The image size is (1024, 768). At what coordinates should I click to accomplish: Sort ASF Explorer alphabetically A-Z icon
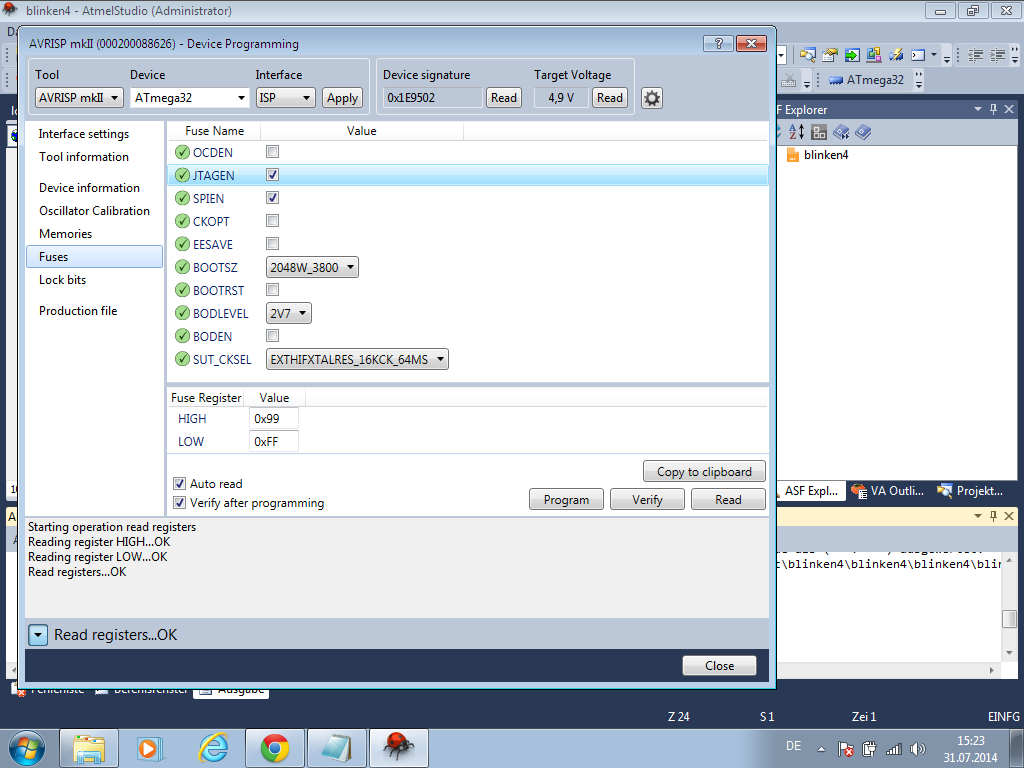point(797,132)
